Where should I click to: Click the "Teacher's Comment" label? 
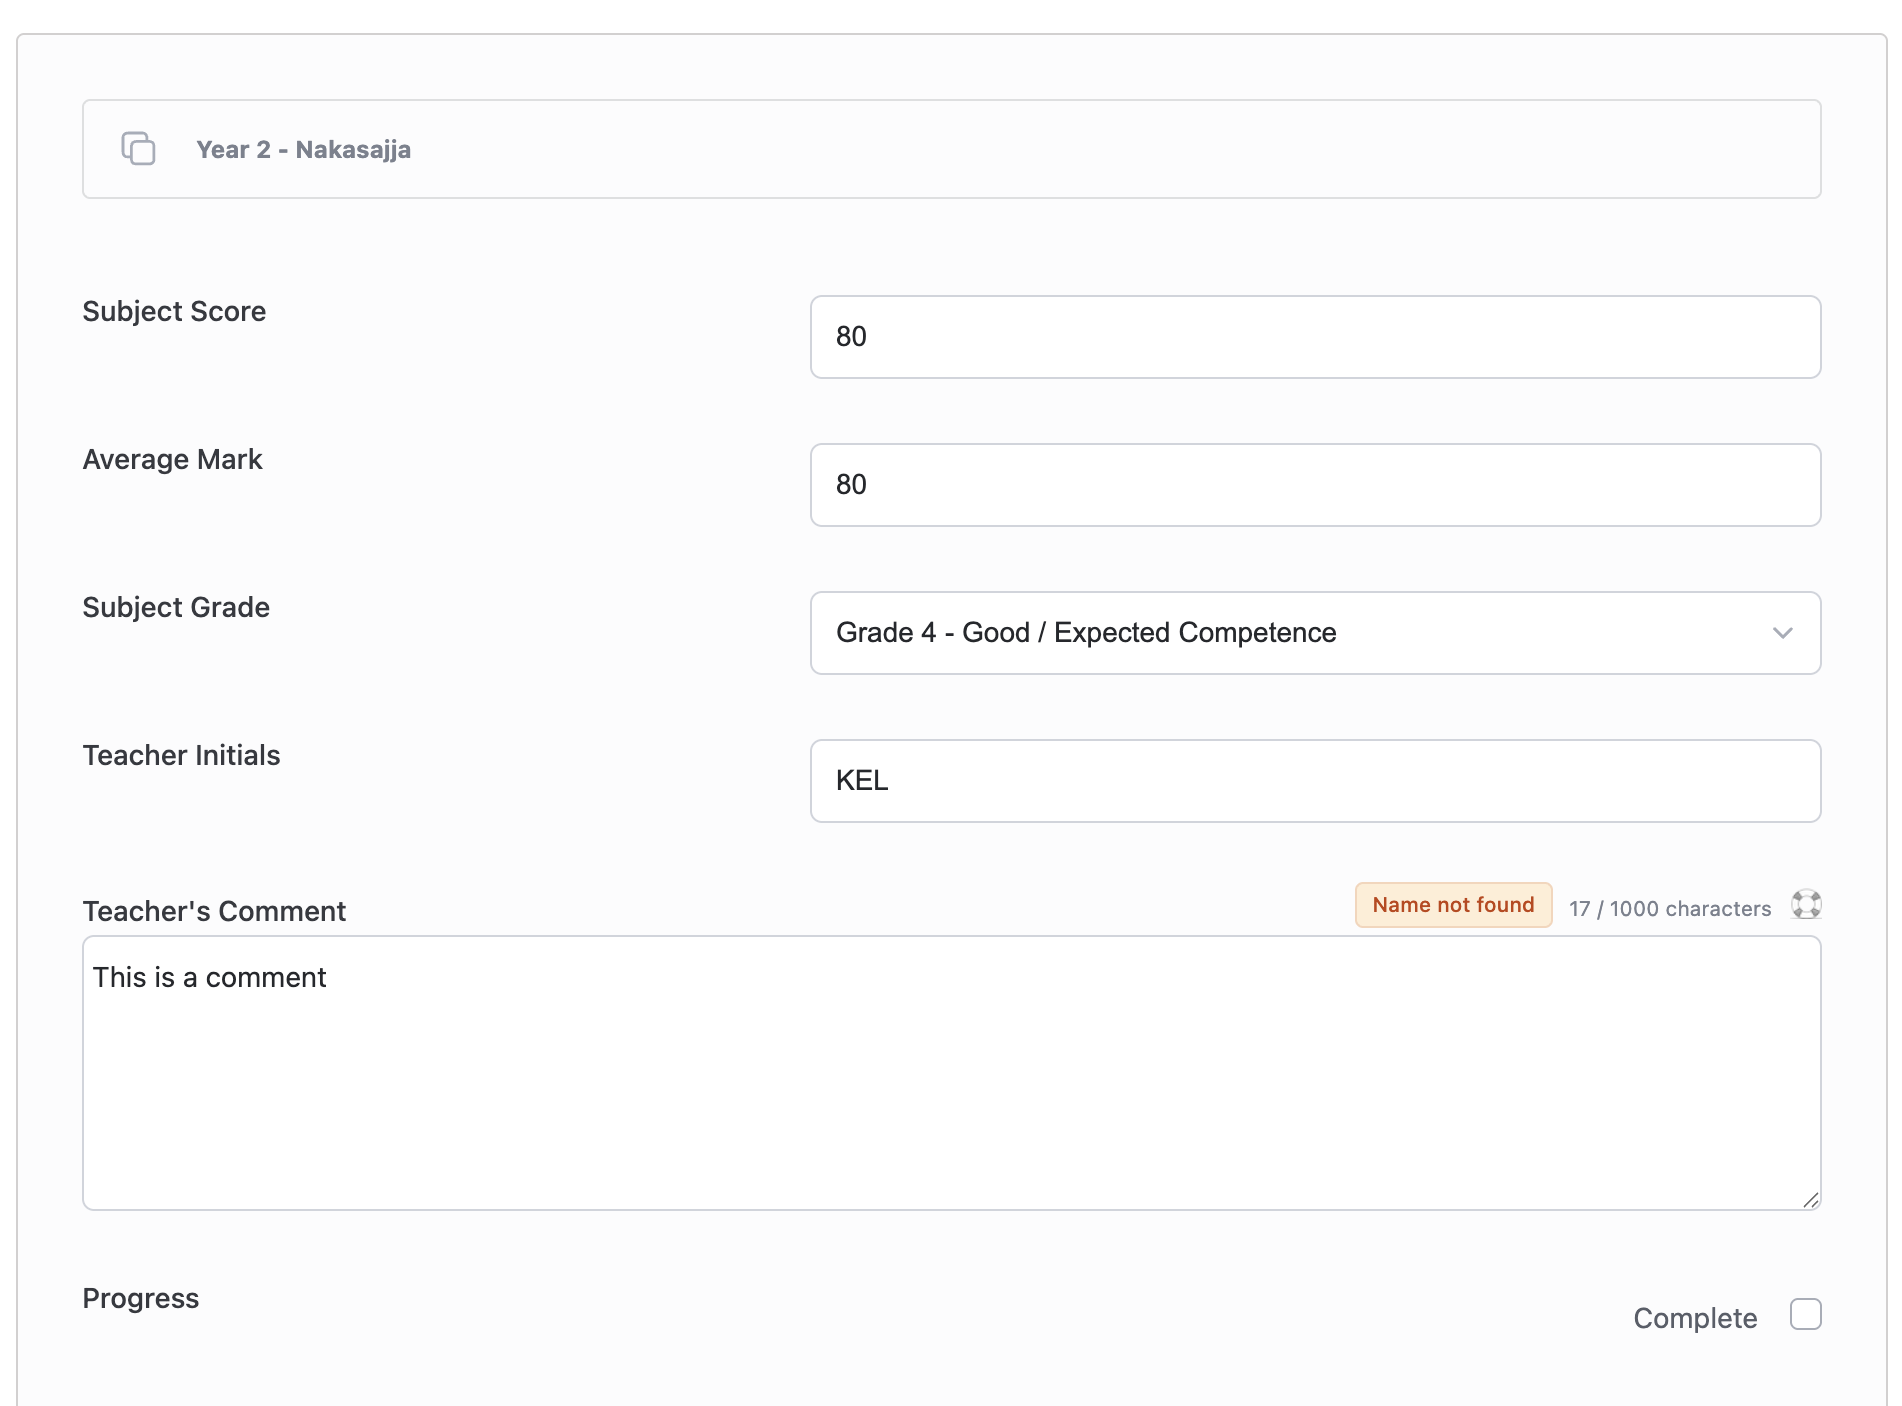coord(214,911)
